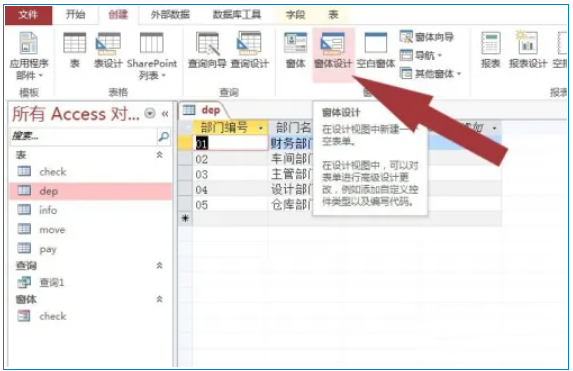Open the 查询向导 query wizard icon
This screenshot has height=371, width=573.
pos(207,50)
